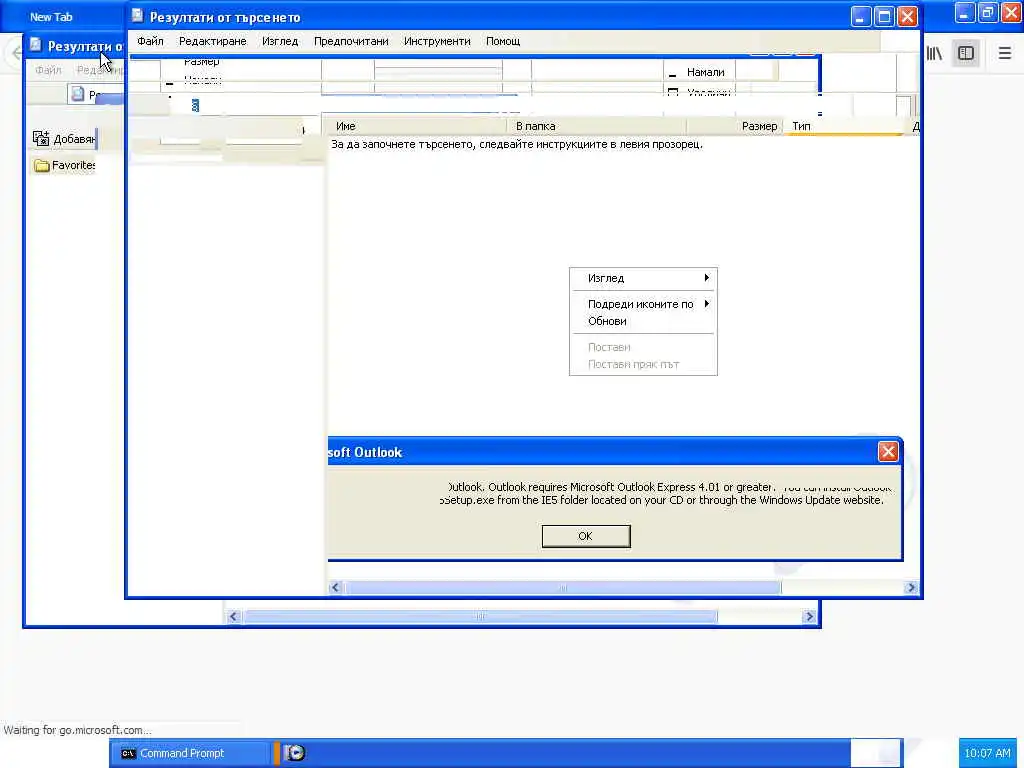The image size is (1024, 768).
Task: Close the Outlook error dialog
Action: point(888,452)
